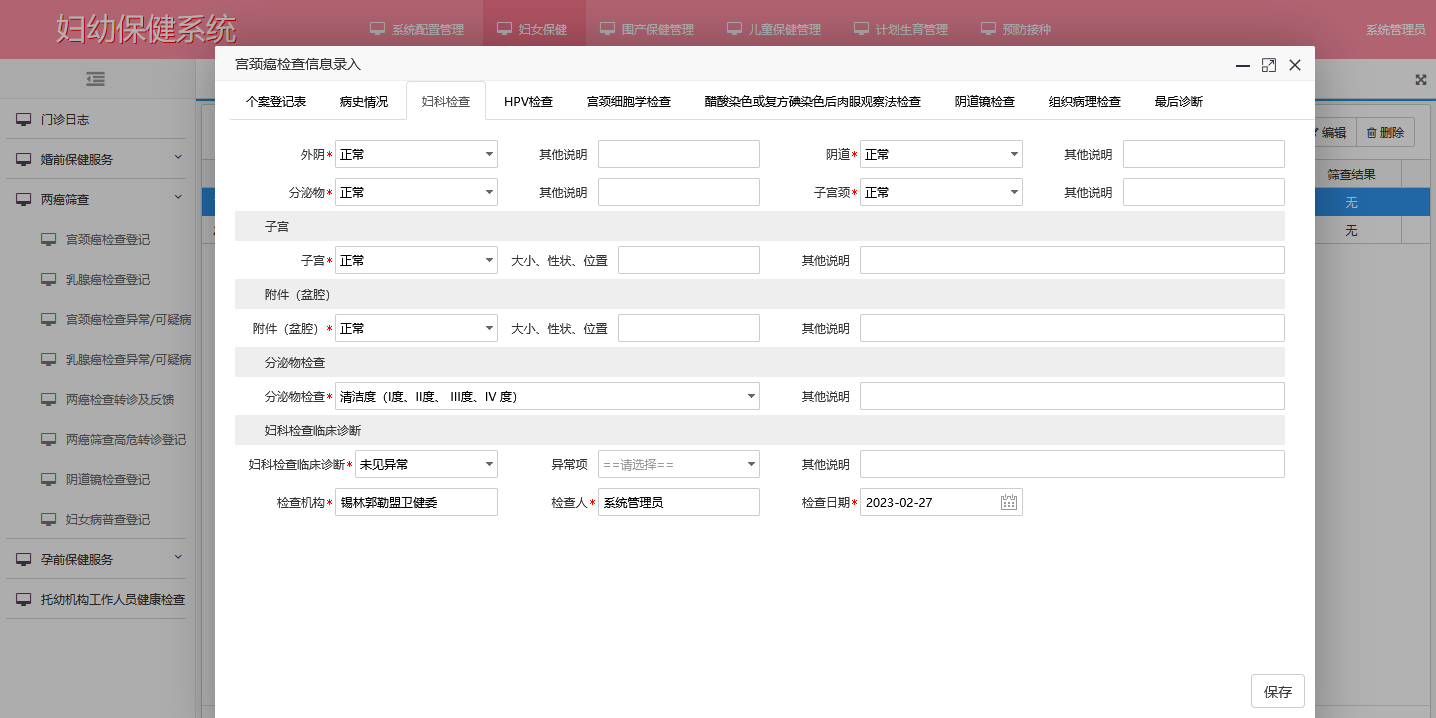Click the monitor icon beside 预防接种
Viewport: 1436px width, 718px height.
(988, 29)
